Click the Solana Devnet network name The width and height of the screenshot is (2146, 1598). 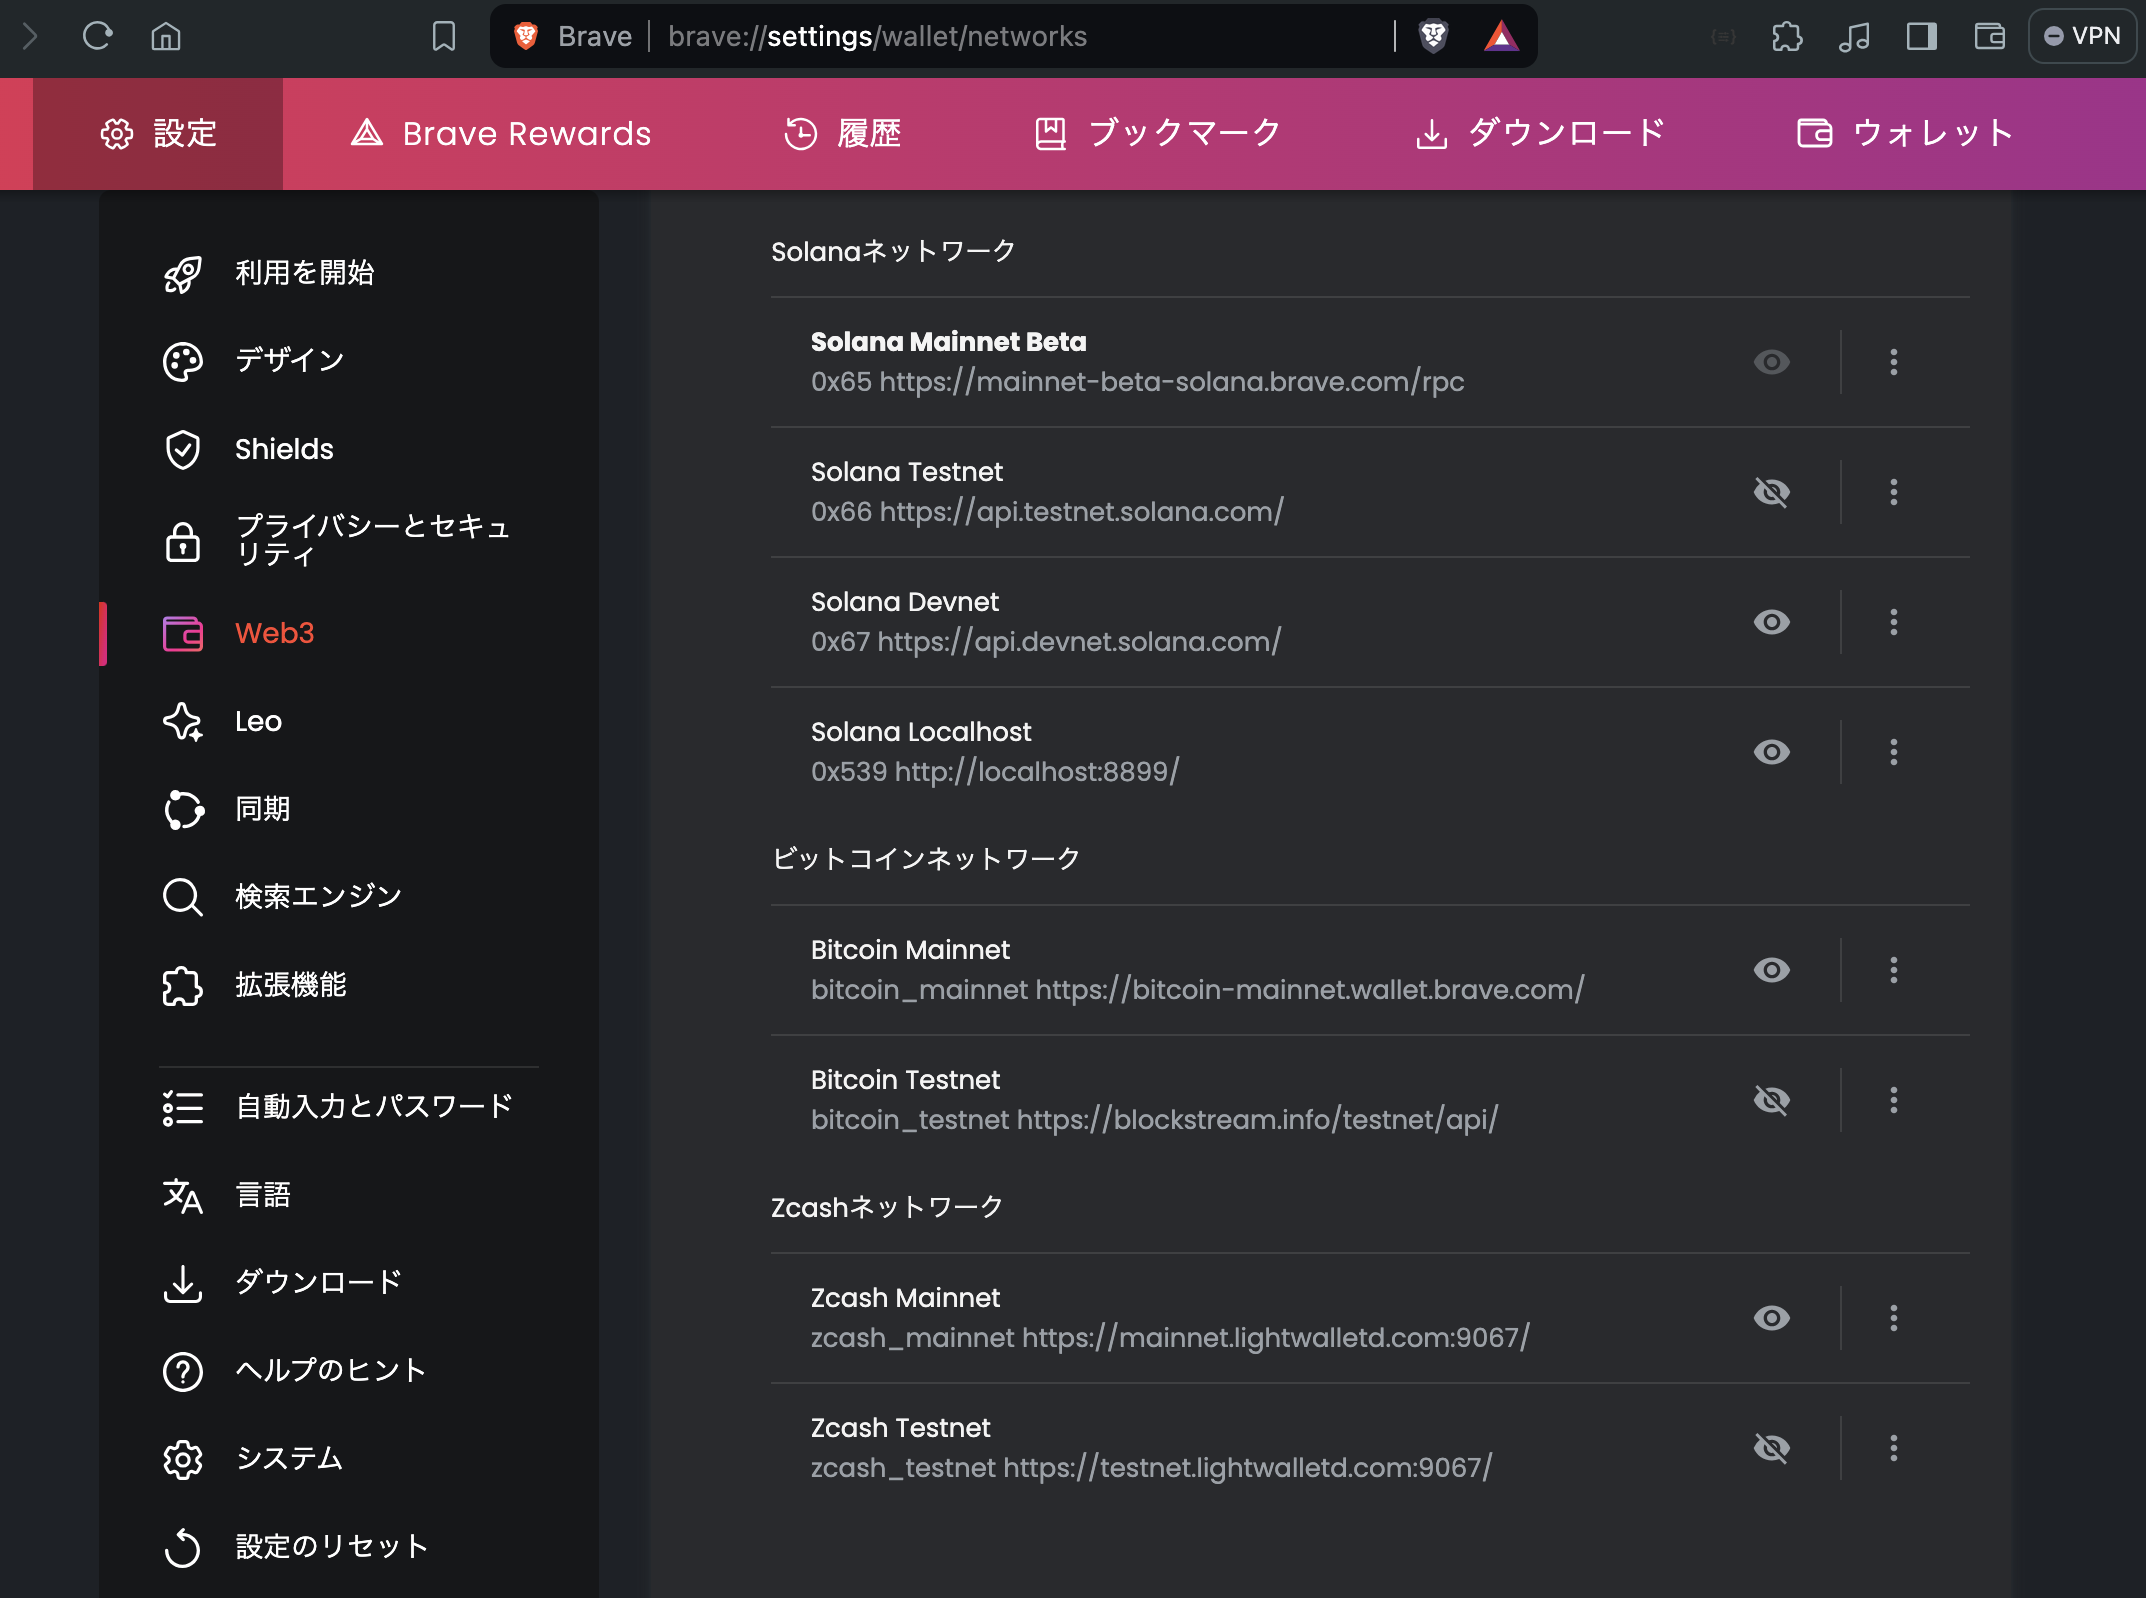tap(905, 602)
